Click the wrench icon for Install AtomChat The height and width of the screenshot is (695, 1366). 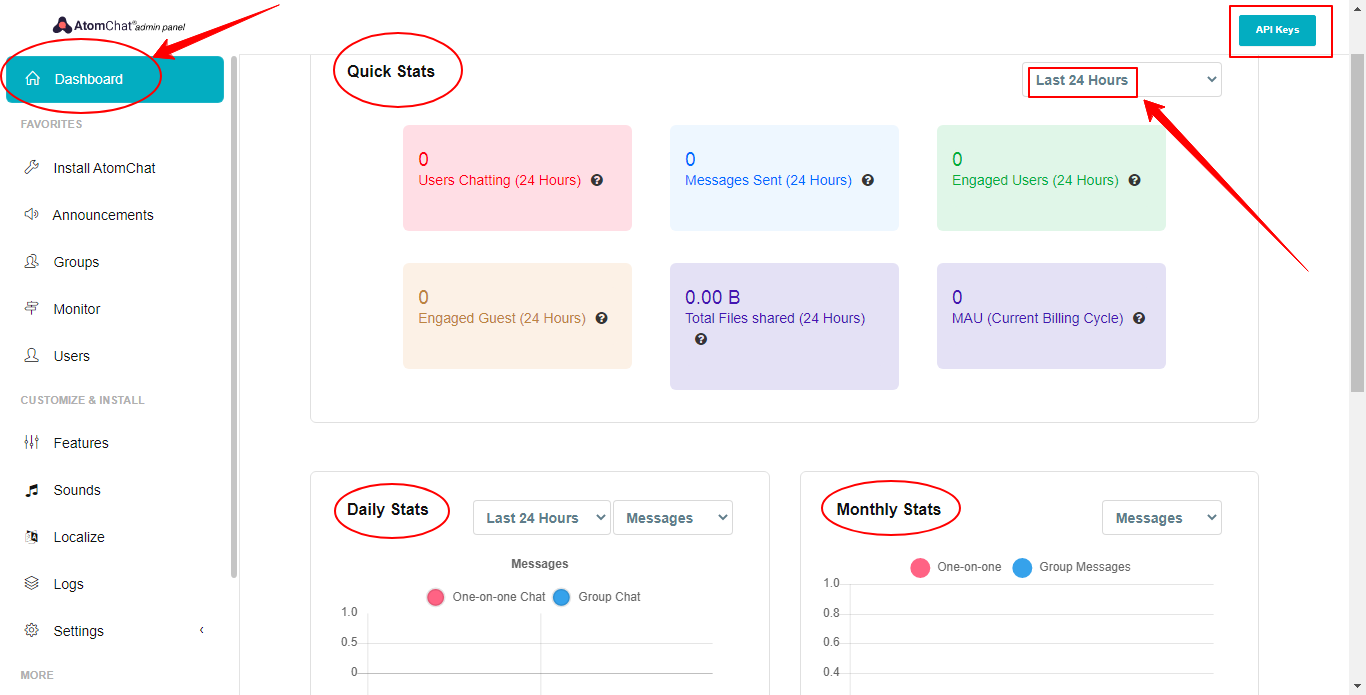(32, 168)
